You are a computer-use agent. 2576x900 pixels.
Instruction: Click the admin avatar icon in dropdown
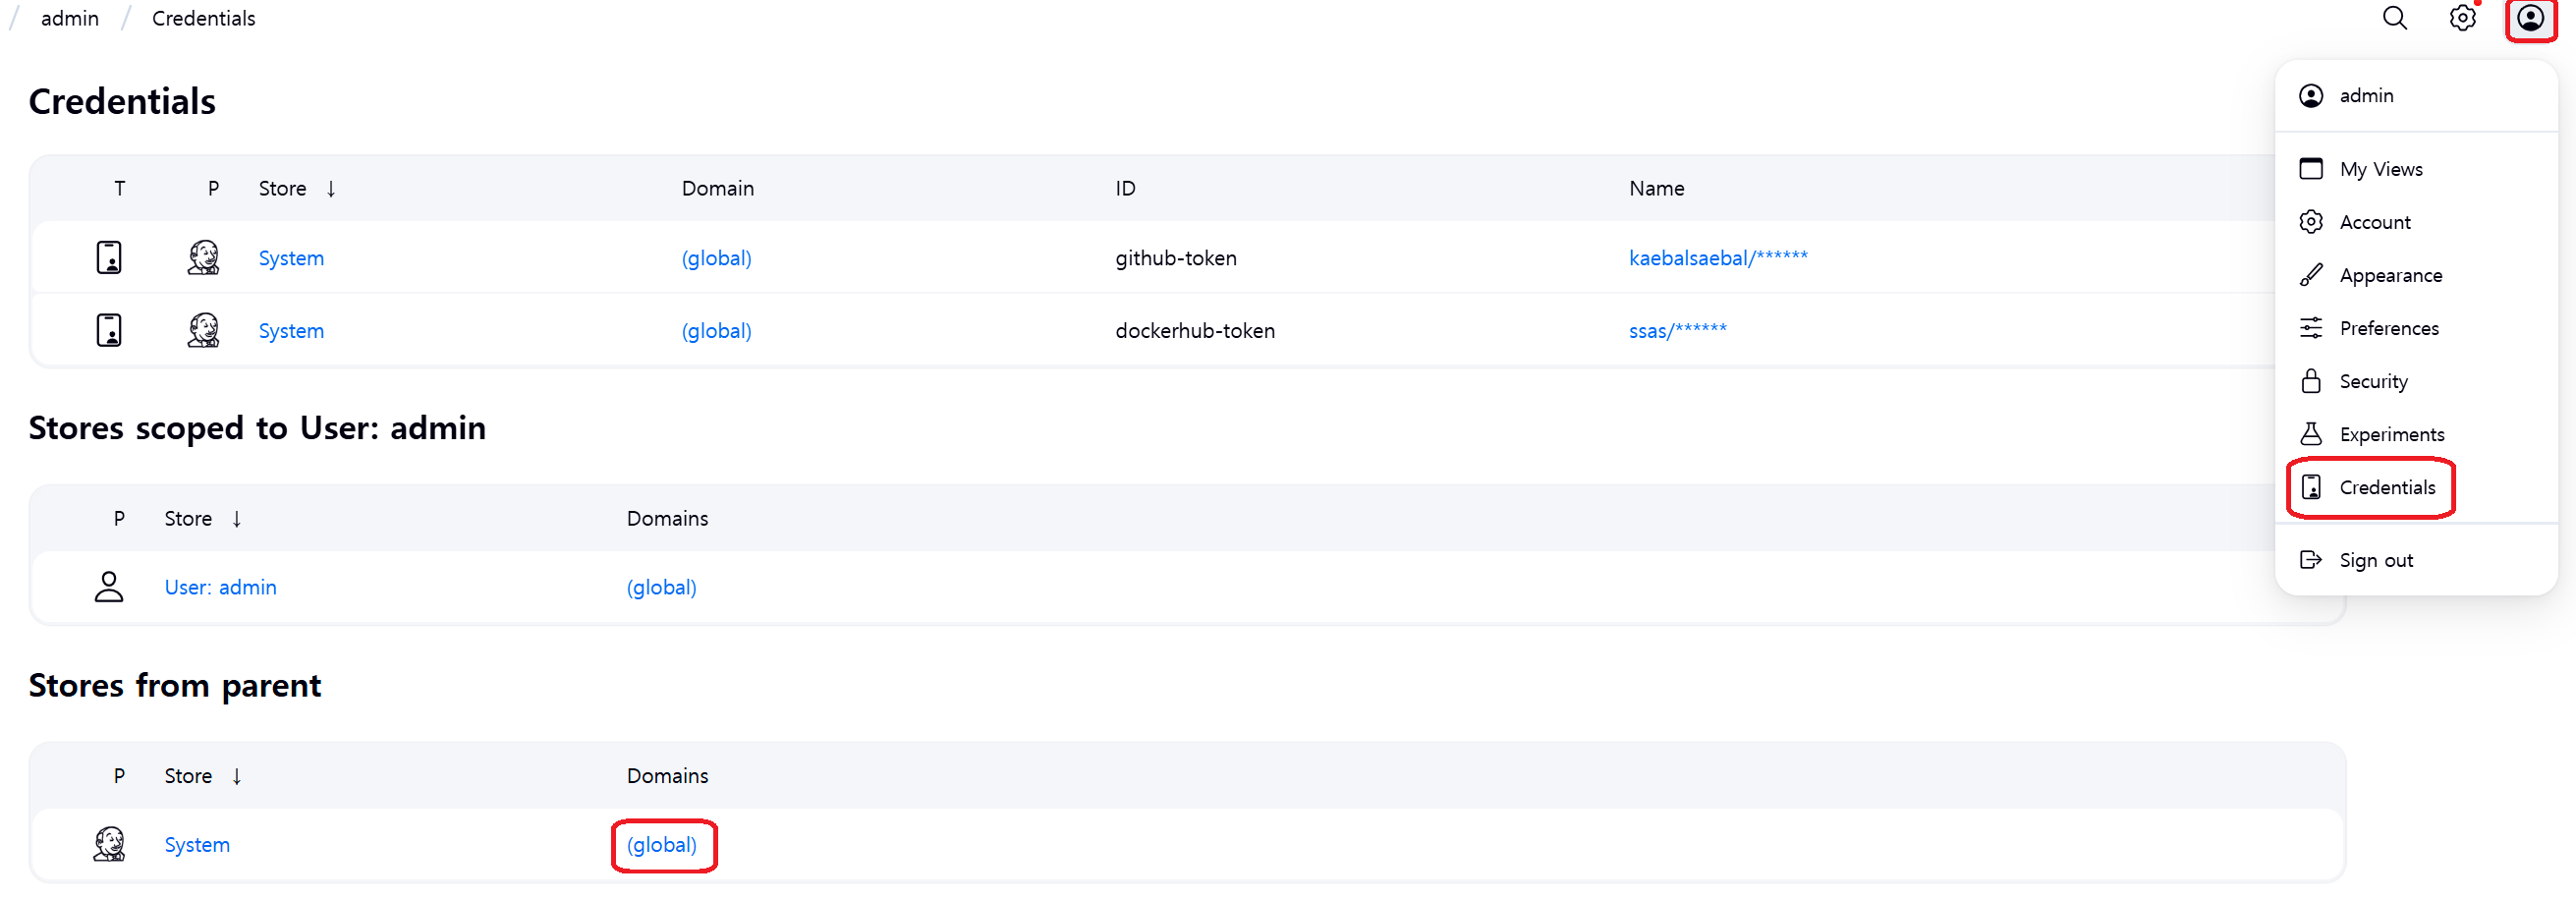[x=2311, y=95]
